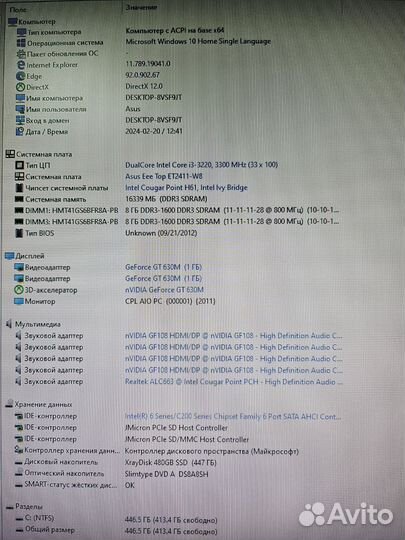405x540 pixels.
Task: Click the icon next to Пакет обновления ОС
Action: (21, 54)
